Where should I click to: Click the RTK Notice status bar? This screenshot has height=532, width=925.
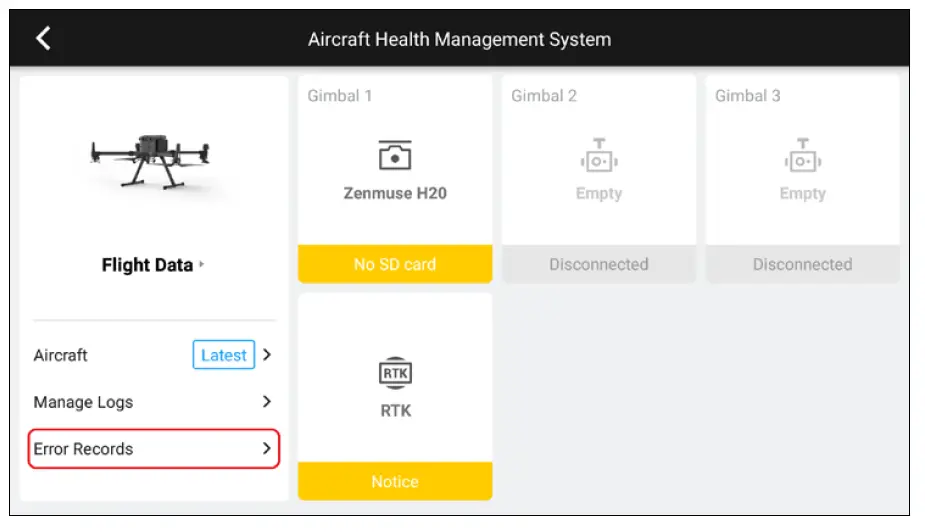click(x=395, y=481)
